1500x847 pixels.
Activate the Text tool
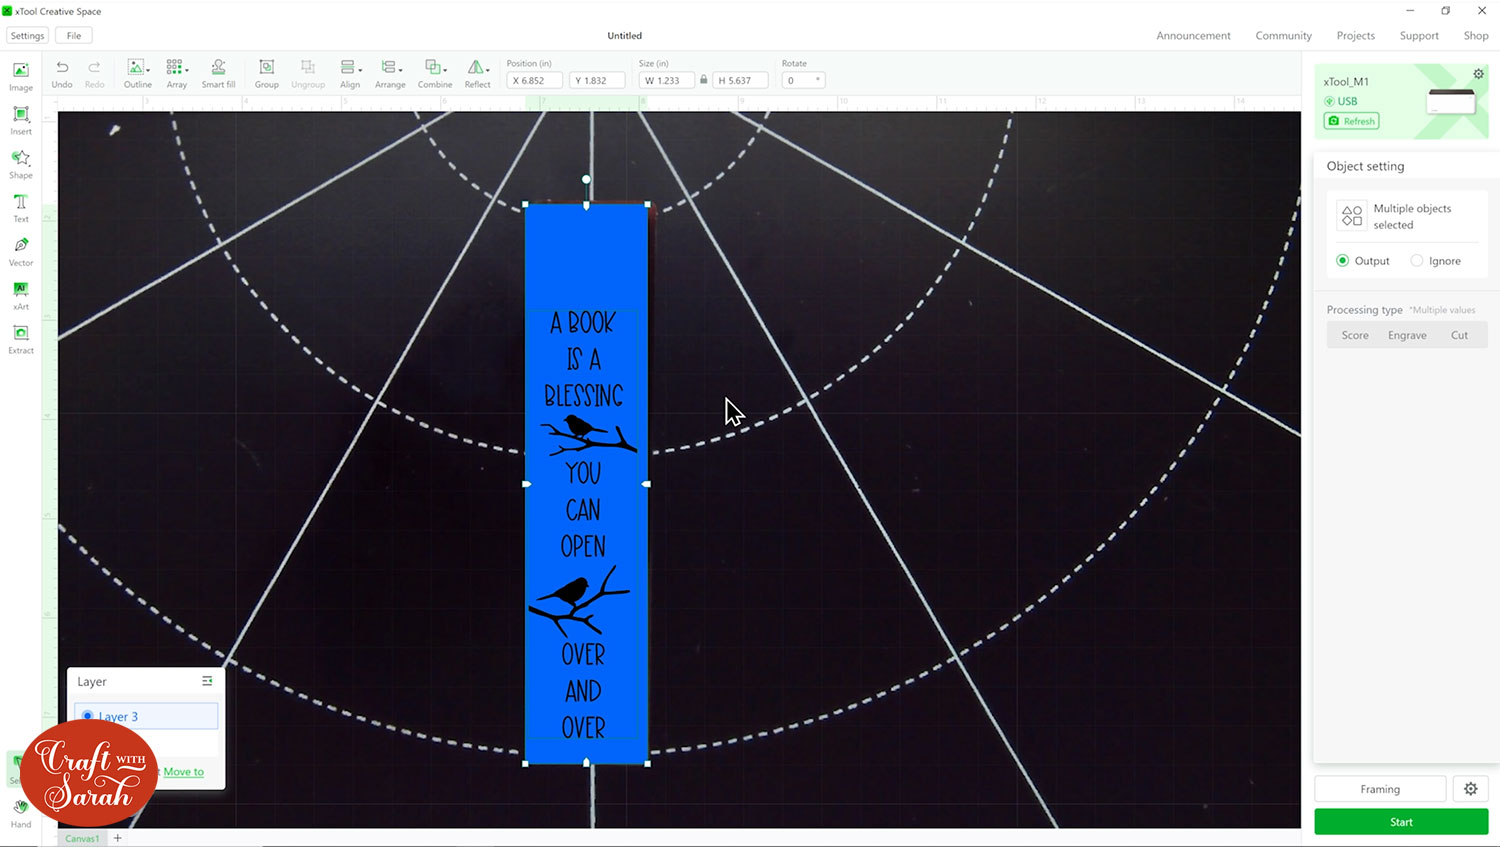tap(21, 208)
